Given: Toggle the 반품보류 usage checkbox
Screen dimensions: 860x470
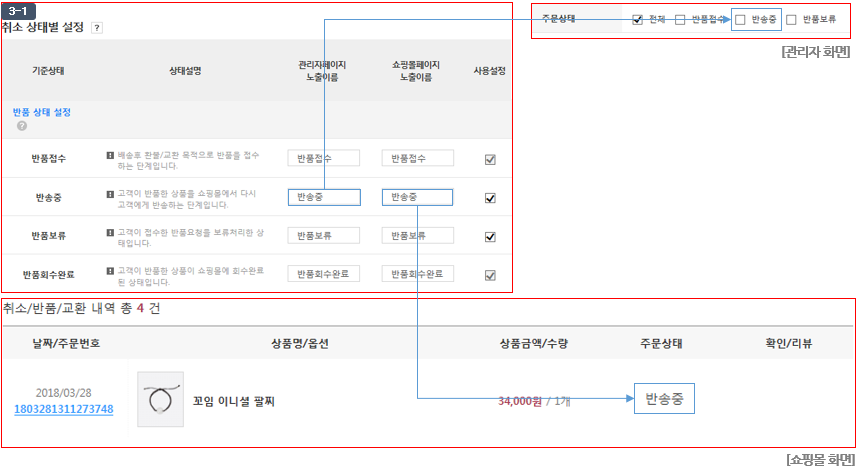Looking at the screenshot, I should [490, 237].
